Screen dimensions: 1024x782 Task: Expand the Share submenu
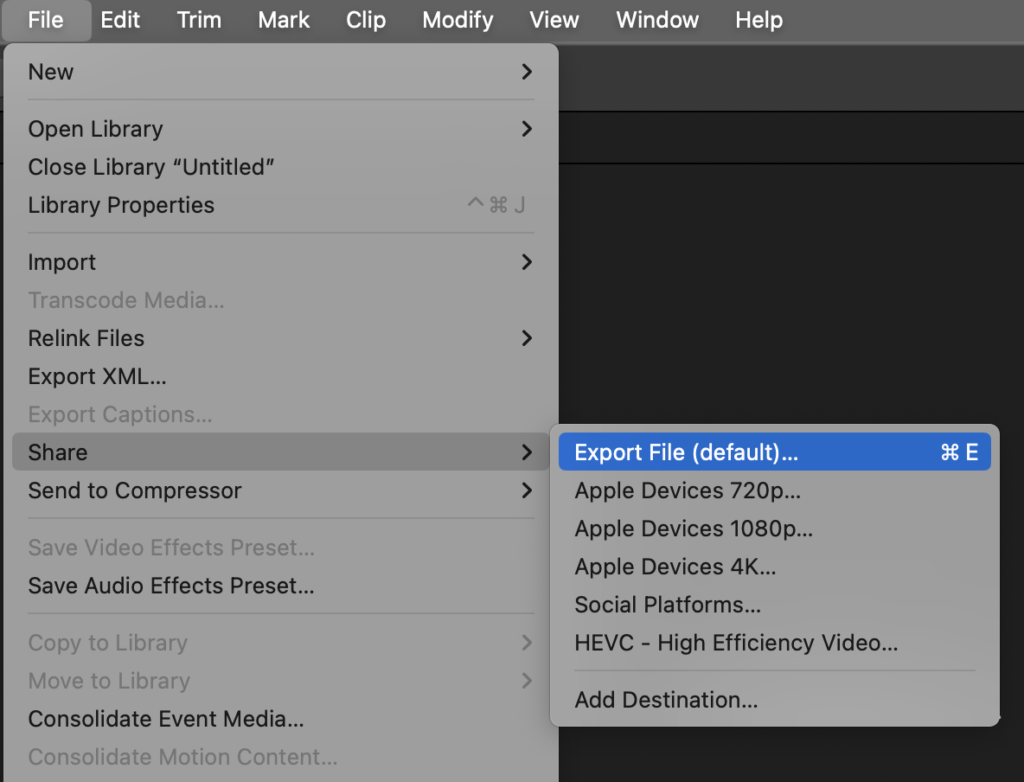coord(281,452)
